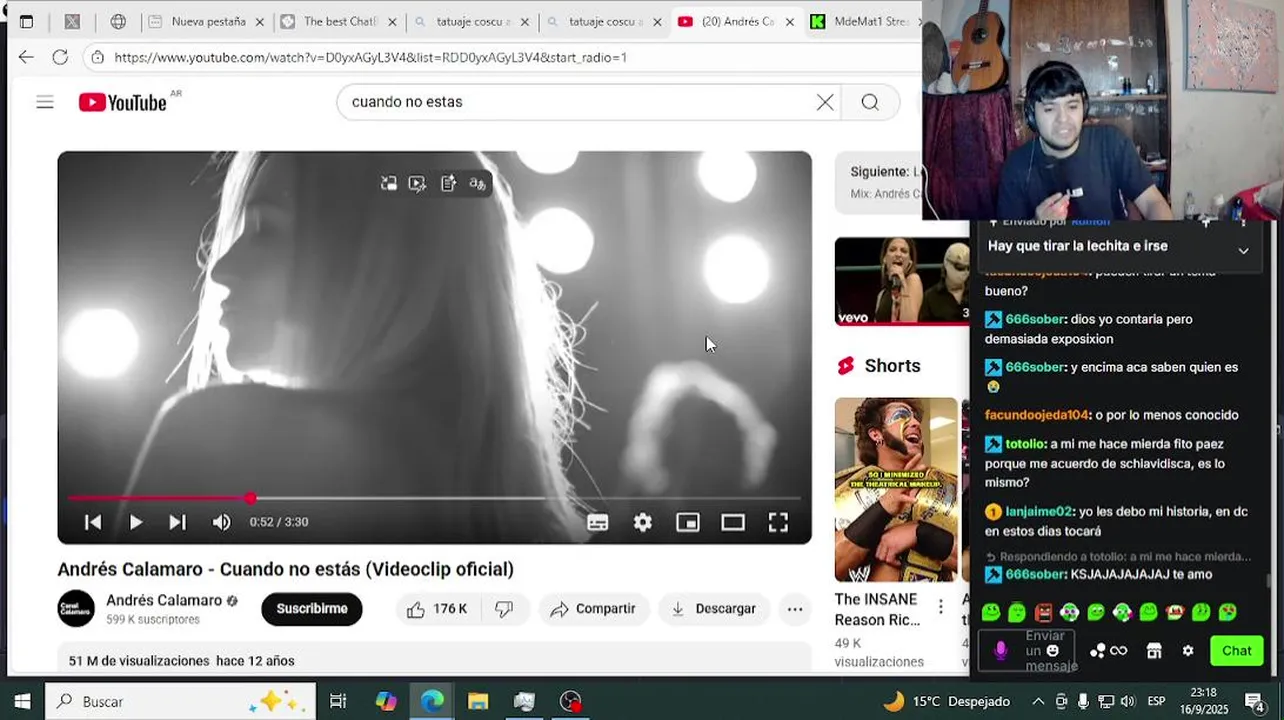Click the chat microphone icon
Viewport: 1284px width, 720px height.
point(1000,651)
